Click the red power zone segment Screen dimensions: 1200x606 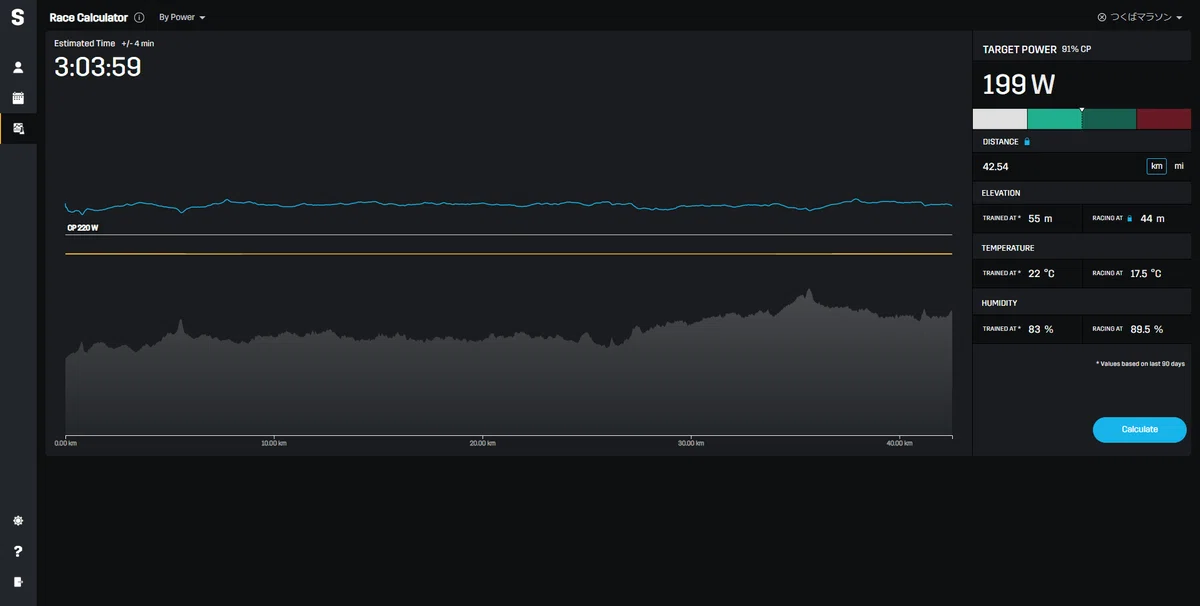click(x=1164, y=119)
